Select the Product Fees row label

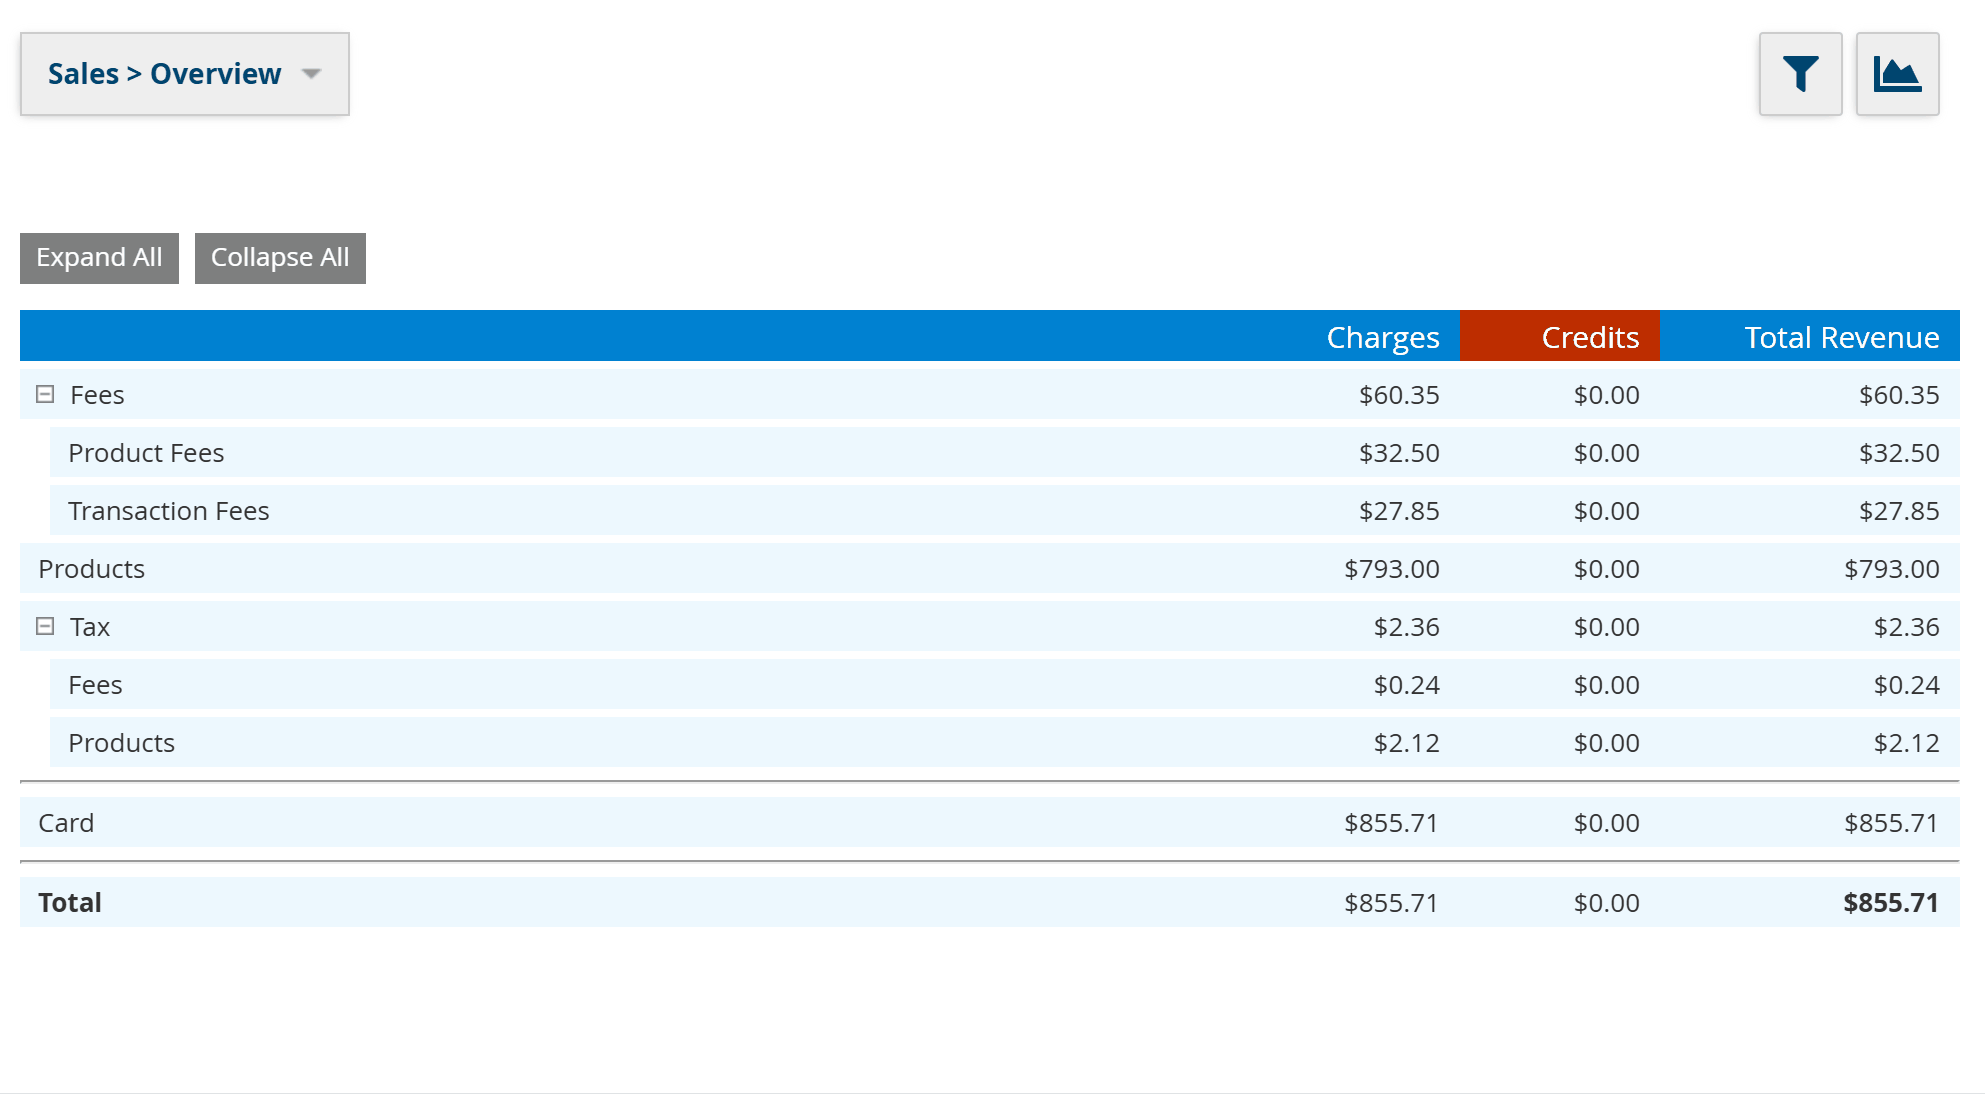(x=146, y=453)
